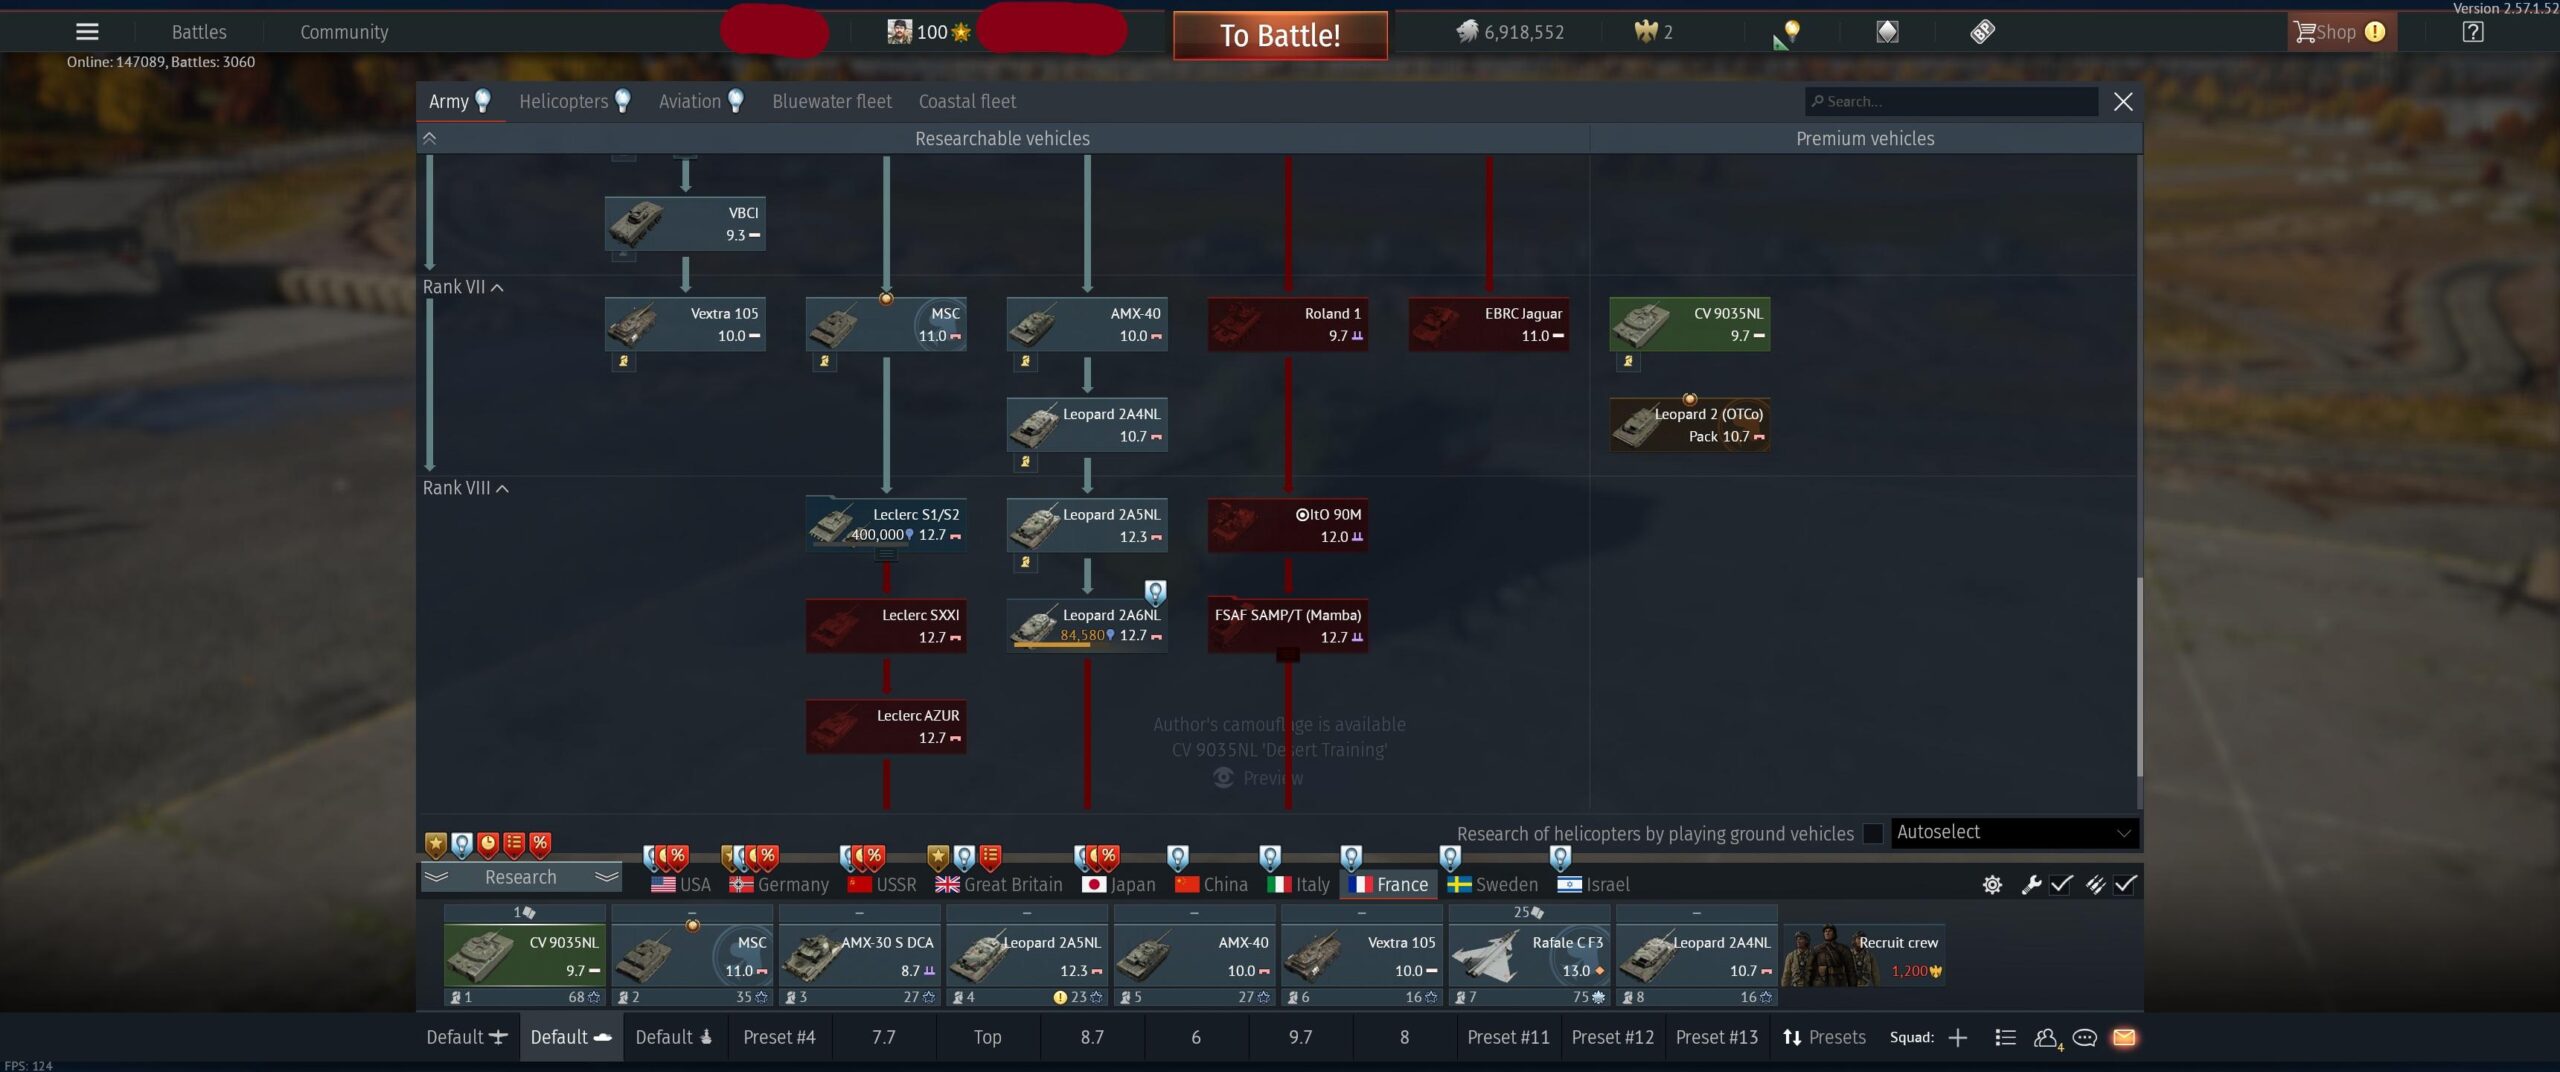The image size is (2560, 1072).
Task: Open the Shop button
Action: 2340,32
